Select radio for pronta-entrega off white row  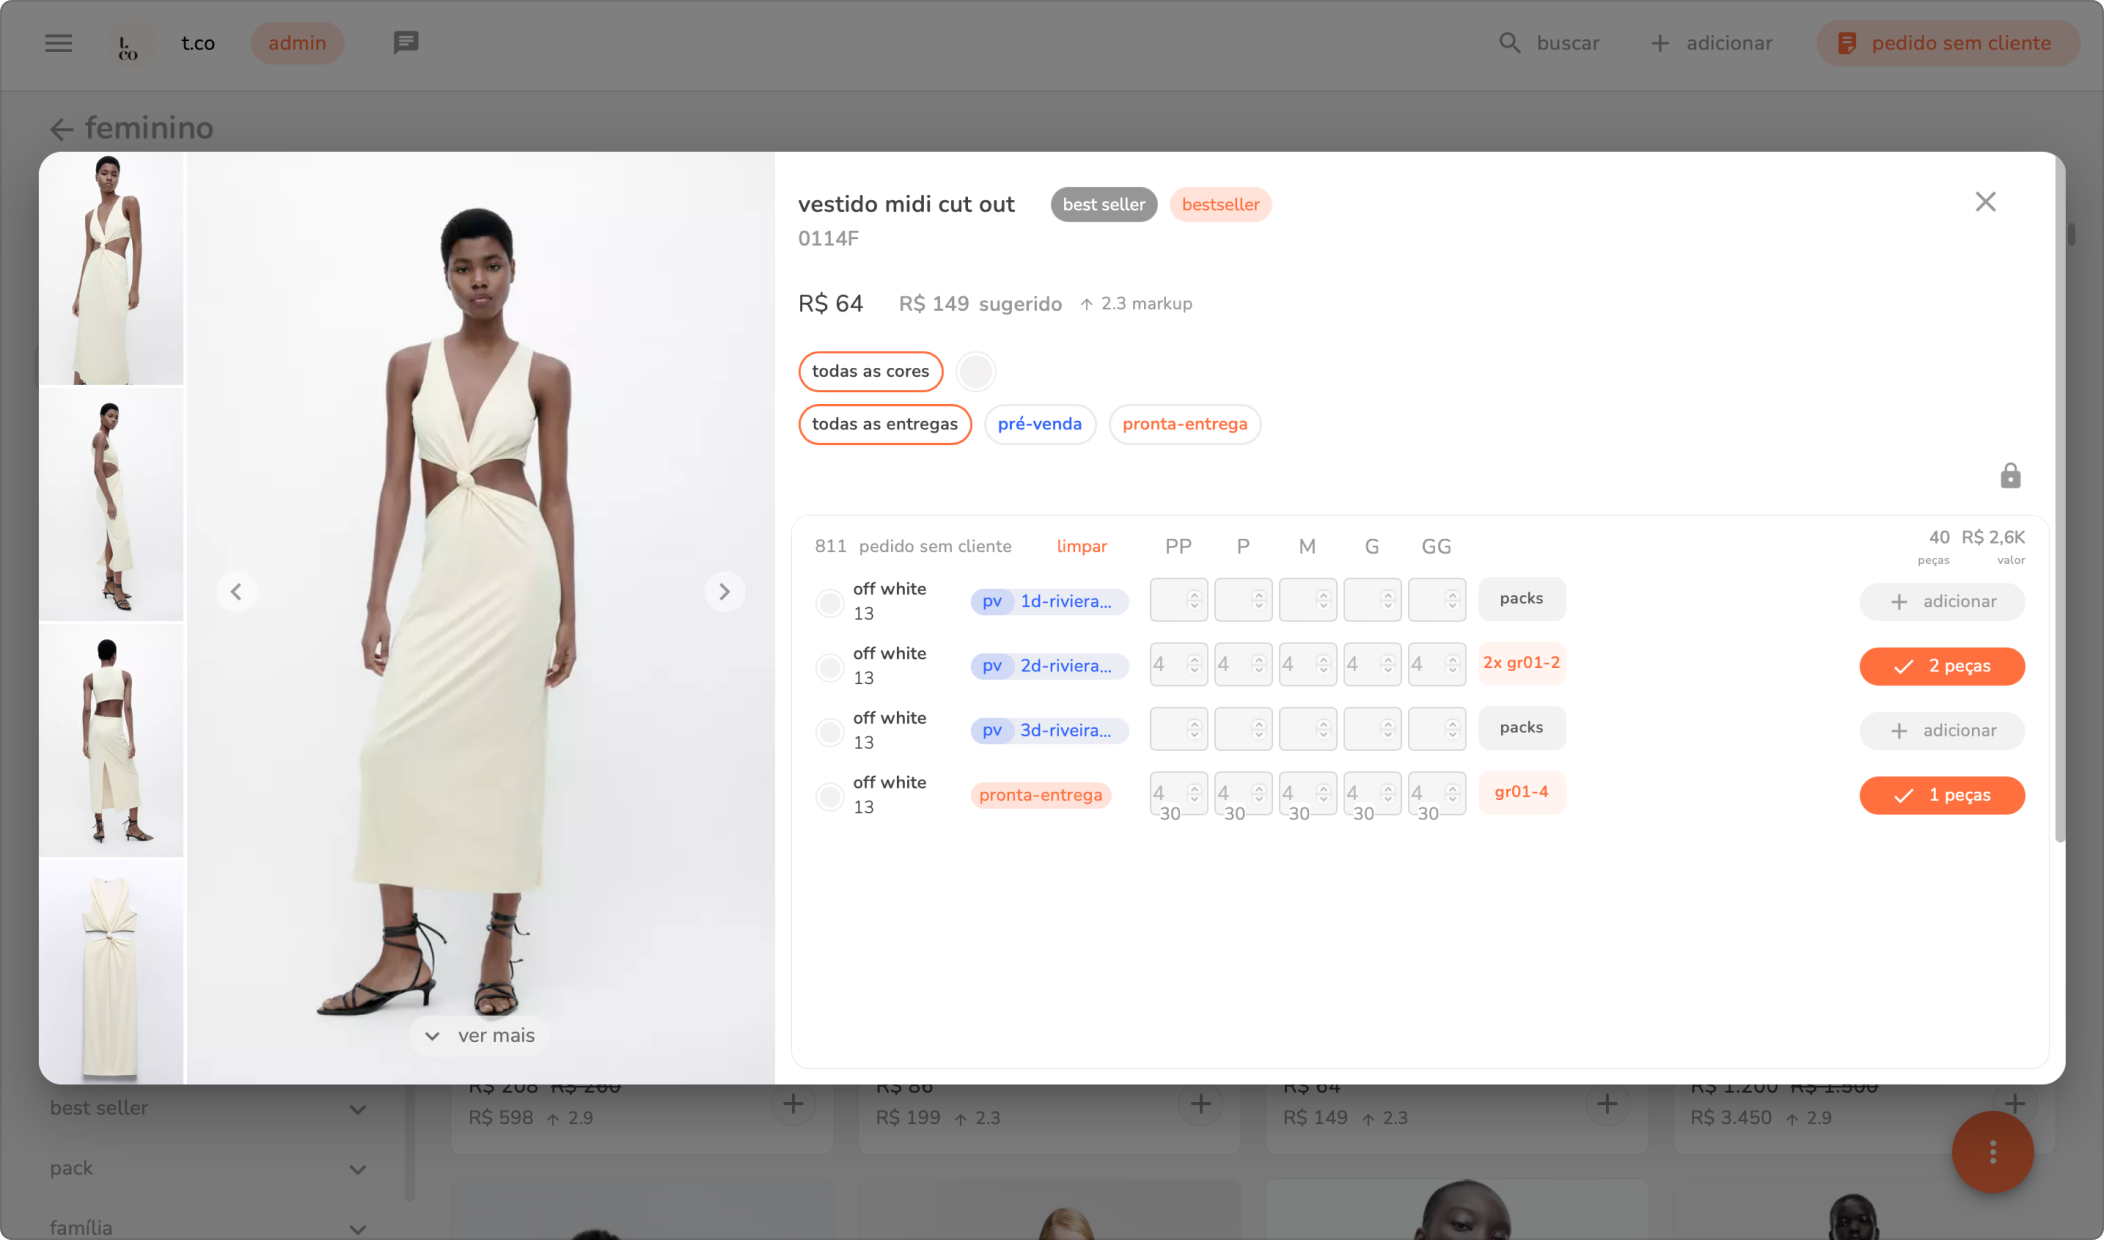(829, 796)
